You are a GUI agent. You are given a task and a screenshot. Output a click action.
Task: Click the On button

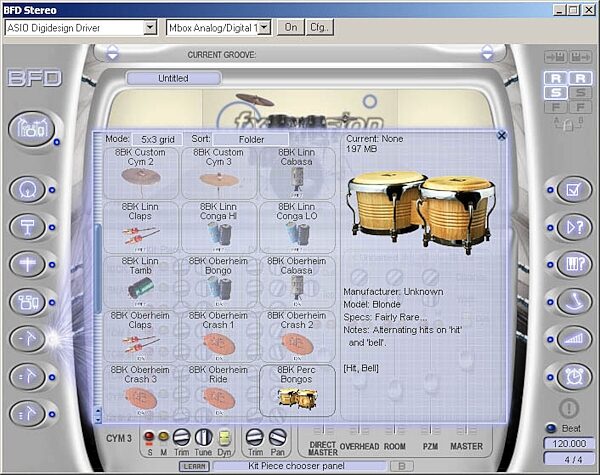click(291, 27)
